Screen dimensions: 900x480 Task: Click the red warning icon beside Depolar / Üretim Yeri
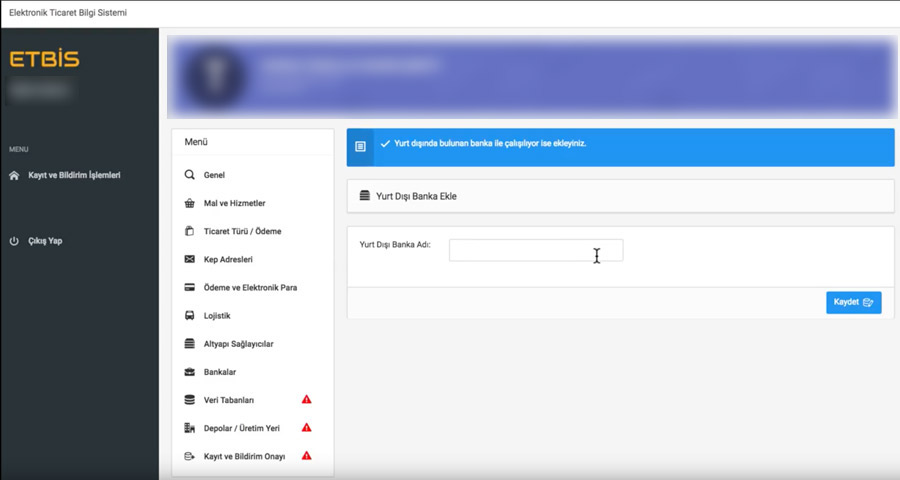pyautogui.click(x=307, y=427)
